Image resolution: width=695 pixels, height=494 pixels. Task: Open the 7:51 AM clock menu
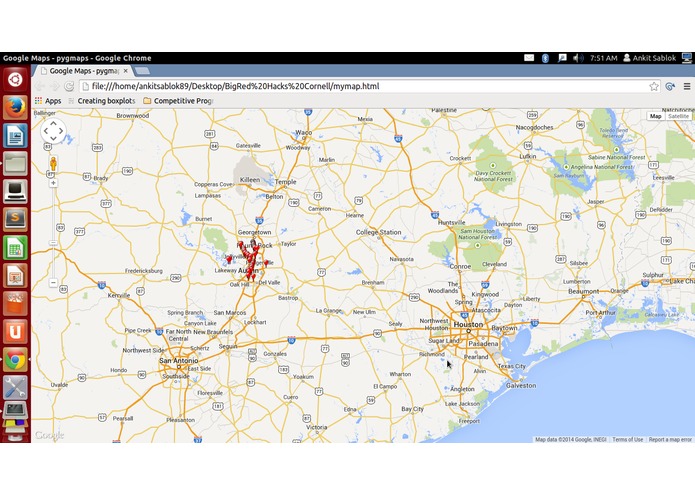click(x=603, y=58)
